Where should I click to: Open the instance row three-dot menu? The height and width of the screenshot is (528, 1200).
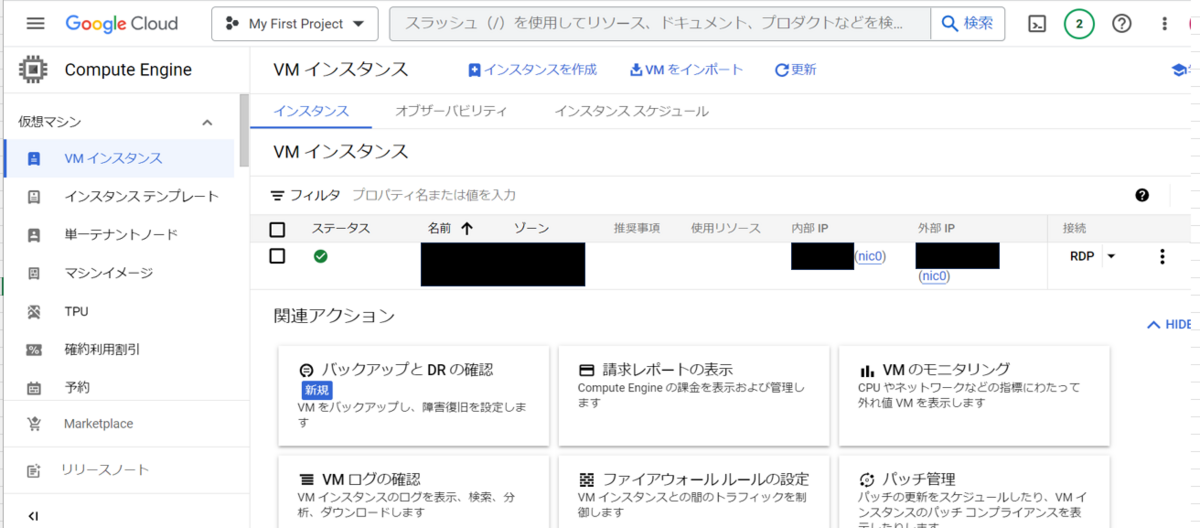(x=1162, y=256)
